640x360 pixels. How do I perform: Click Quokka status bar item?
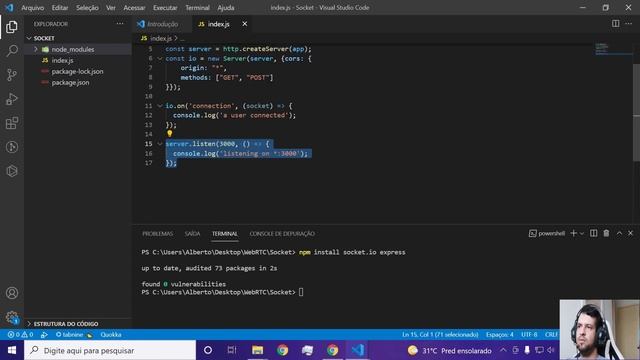(x=111, y=334)
